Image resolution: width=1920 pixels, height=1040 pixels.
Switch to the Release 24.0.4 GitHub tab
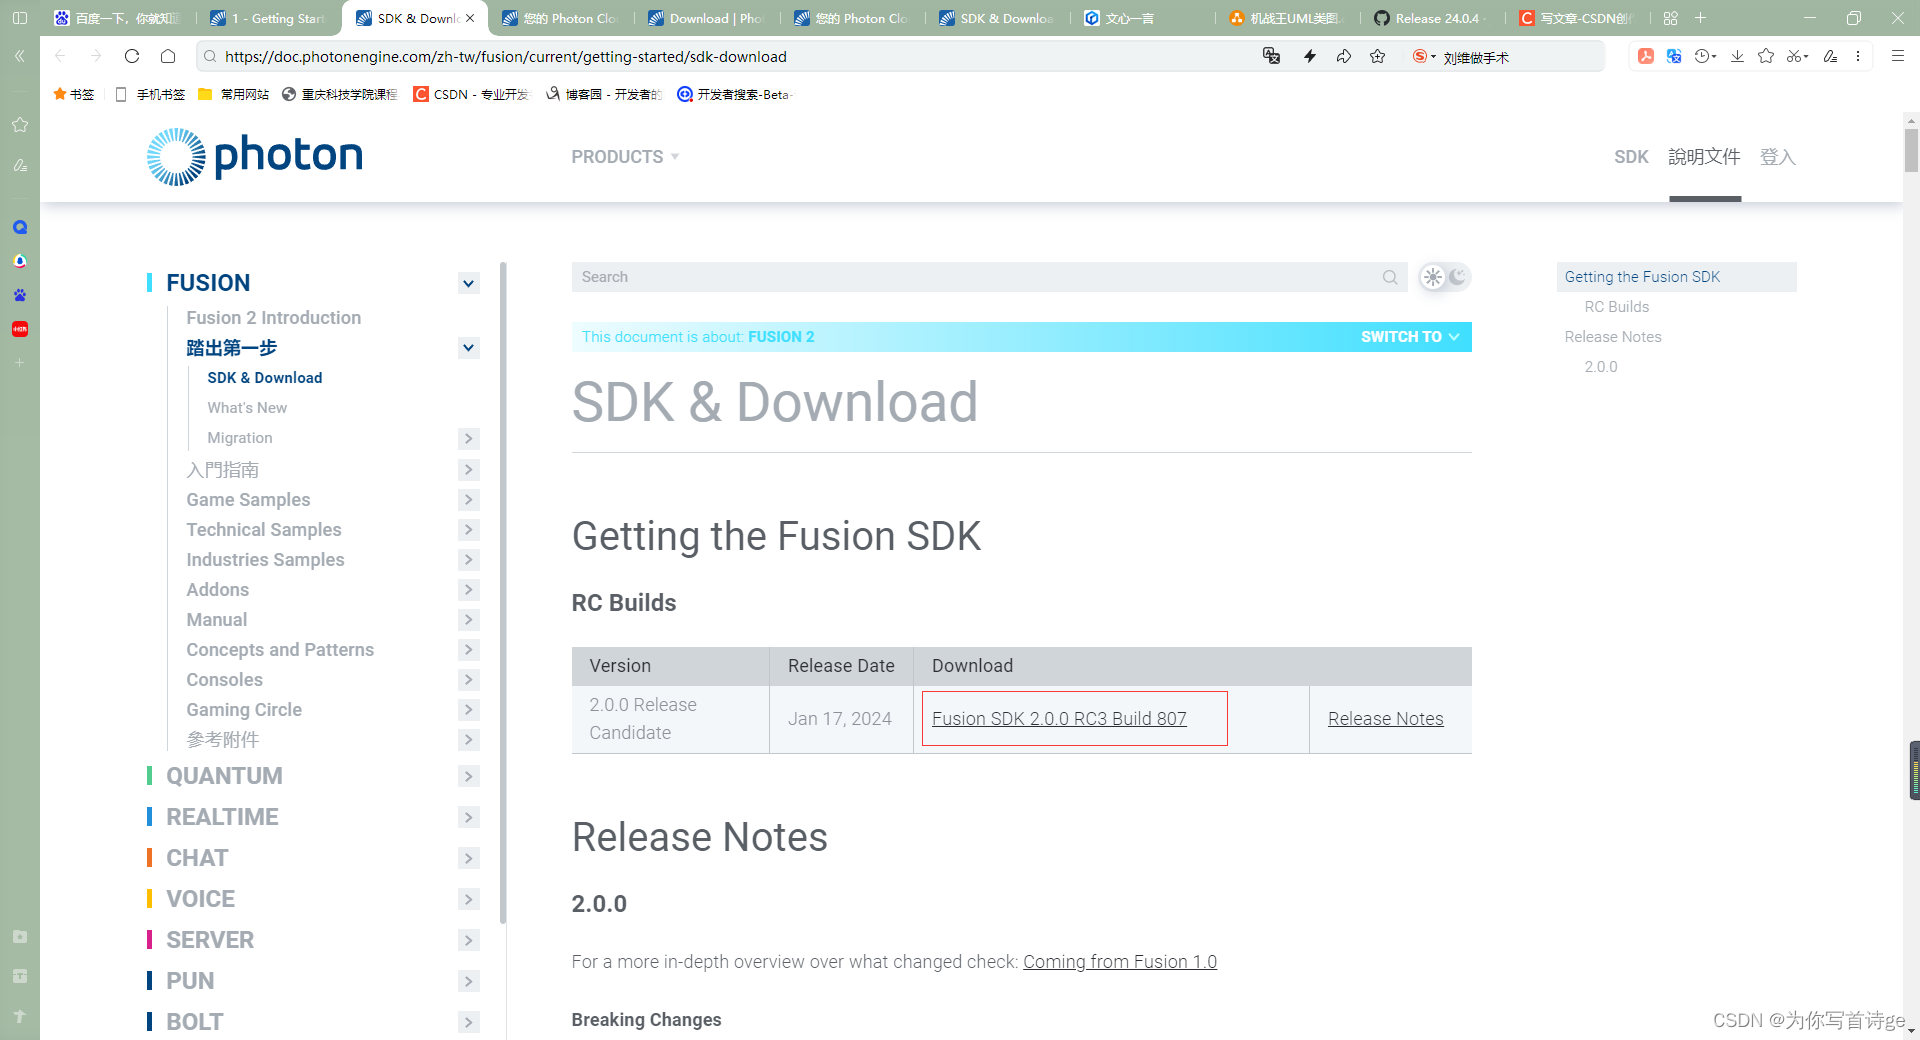click(x=1430, y=18)
